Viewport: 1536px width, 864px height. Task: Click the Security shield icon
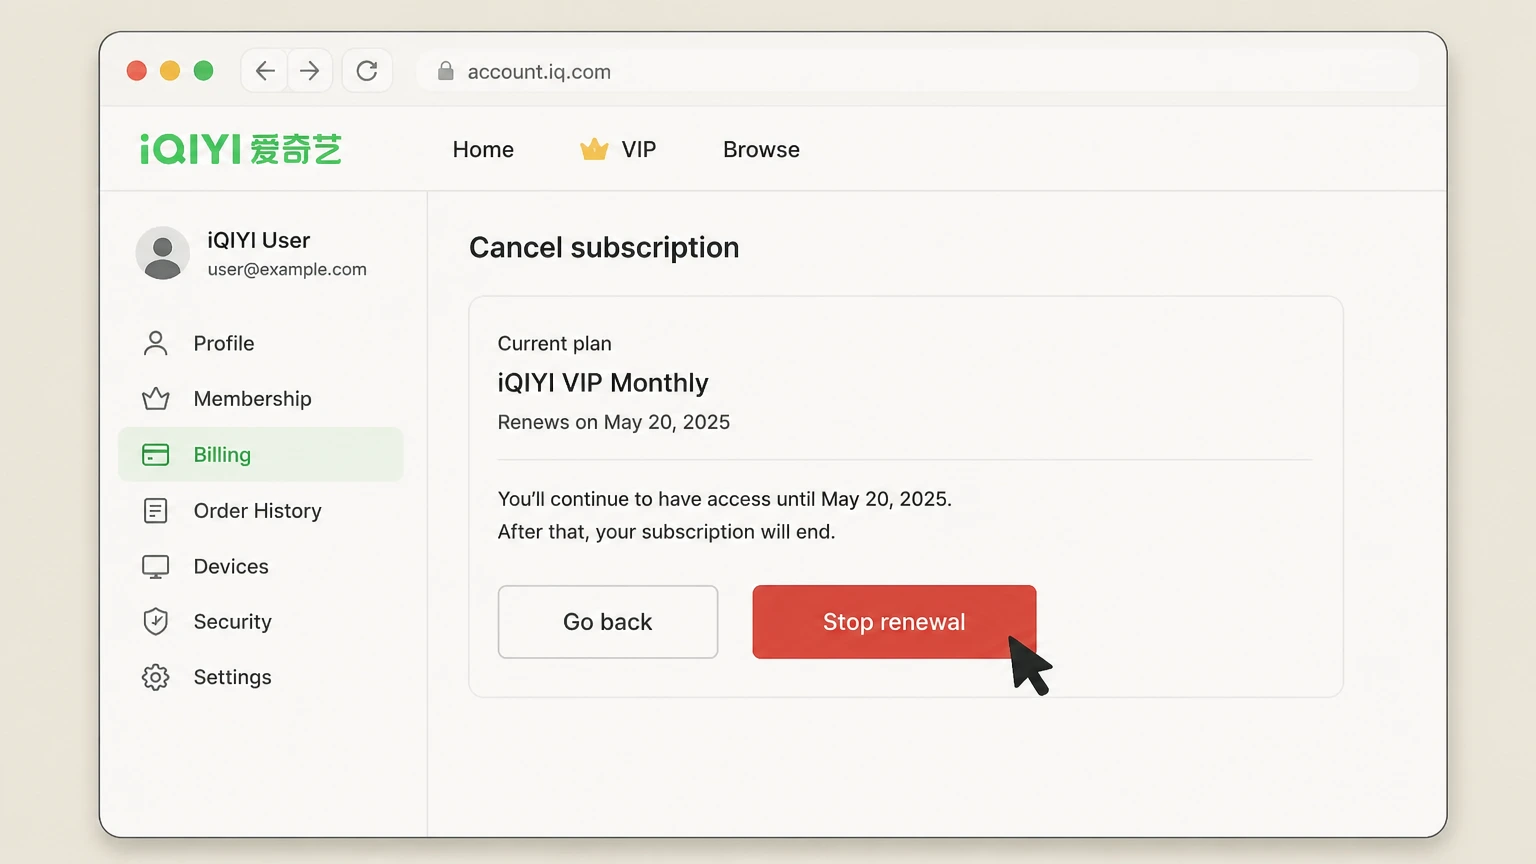156,622
